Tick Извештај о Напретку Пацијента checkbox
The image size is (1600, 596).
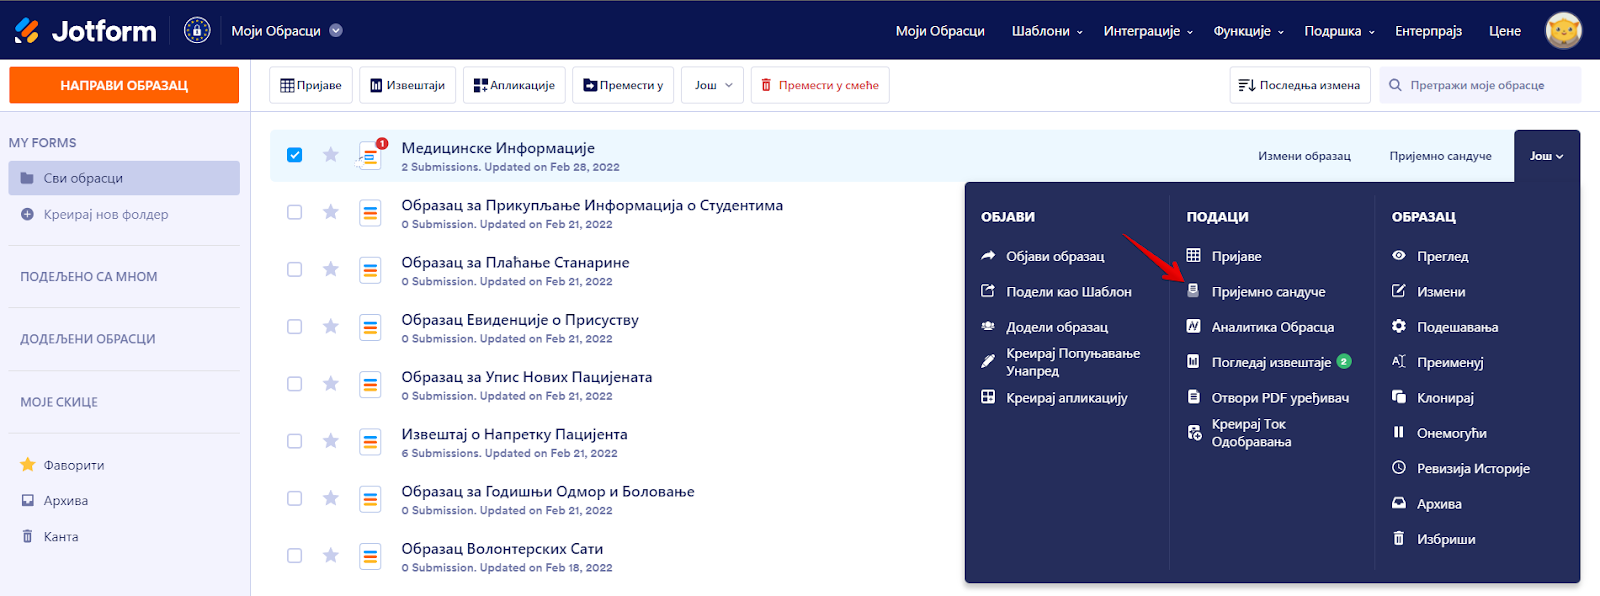coord(294,441)
